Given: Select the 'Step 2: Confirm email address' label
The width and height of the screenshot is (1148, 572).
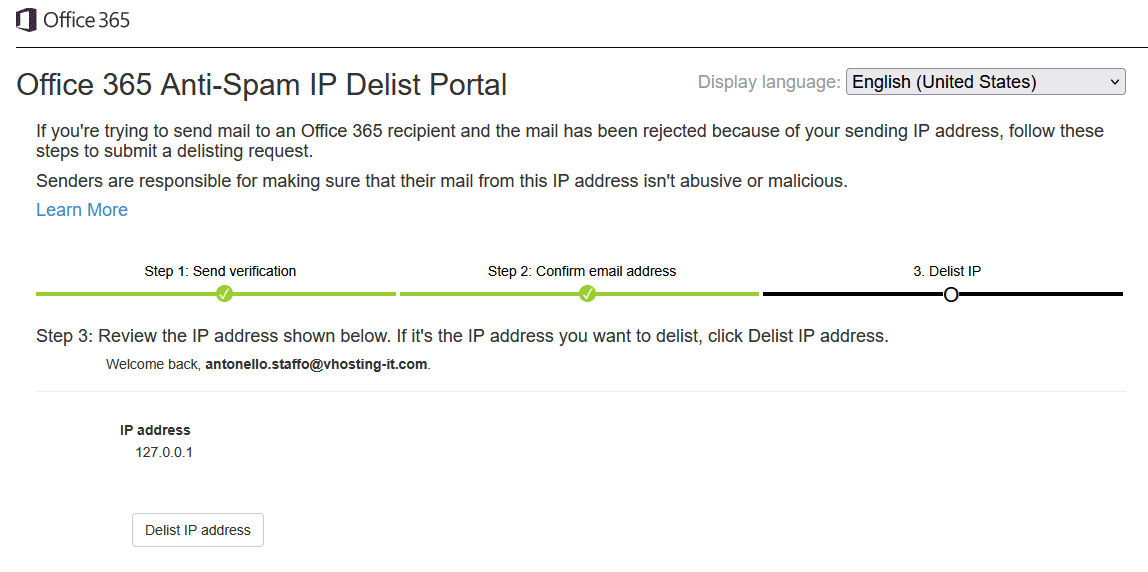Looking at the screenshot, I should point(582,271).
